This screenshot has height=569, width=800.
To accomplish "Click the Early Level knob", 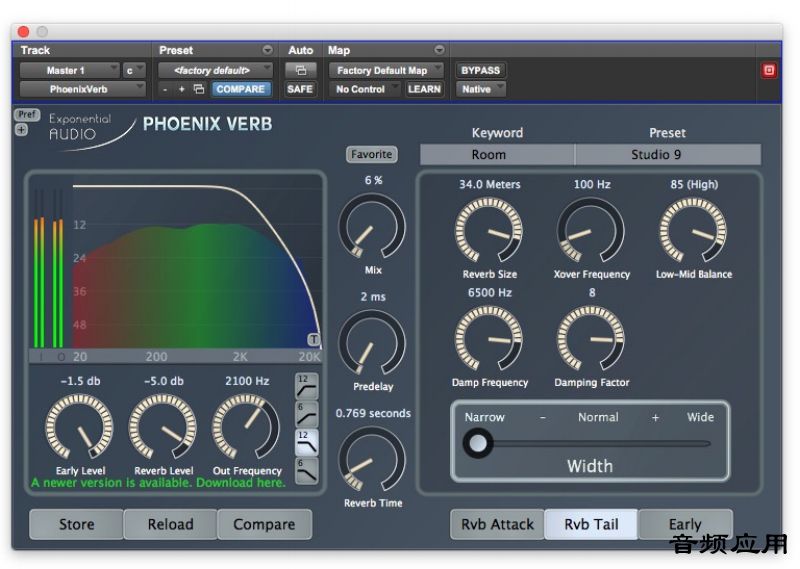I will [79, 427].
